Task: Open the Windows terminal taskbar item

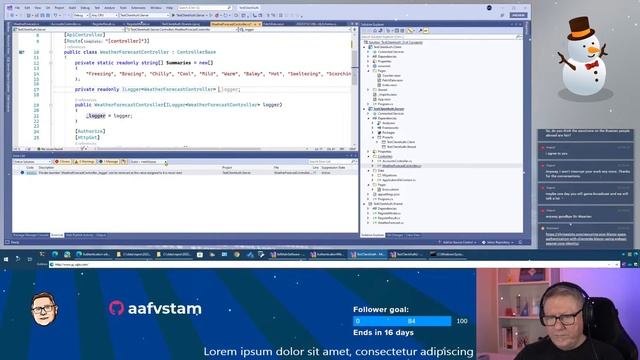Action: tap(447, 254)
